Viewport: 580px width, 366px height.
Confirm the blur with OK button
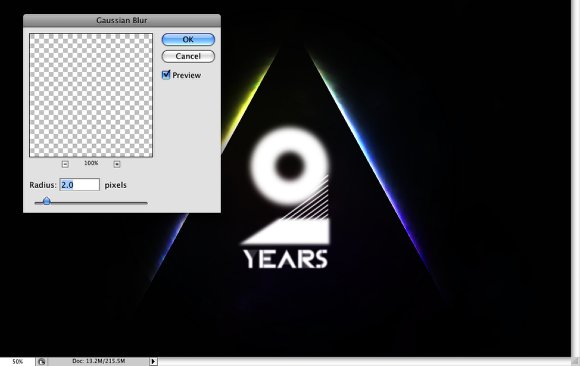click(188, 40)
